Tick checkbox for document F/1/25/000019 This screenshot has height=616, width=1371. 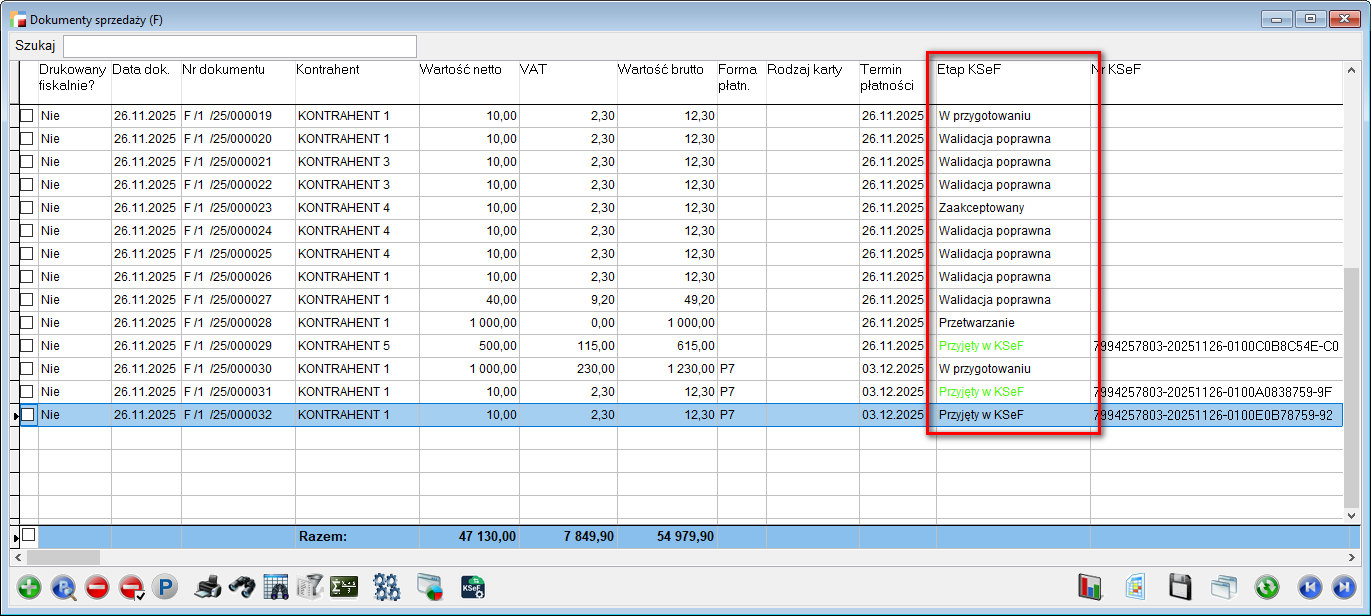(x=27, y=116)
